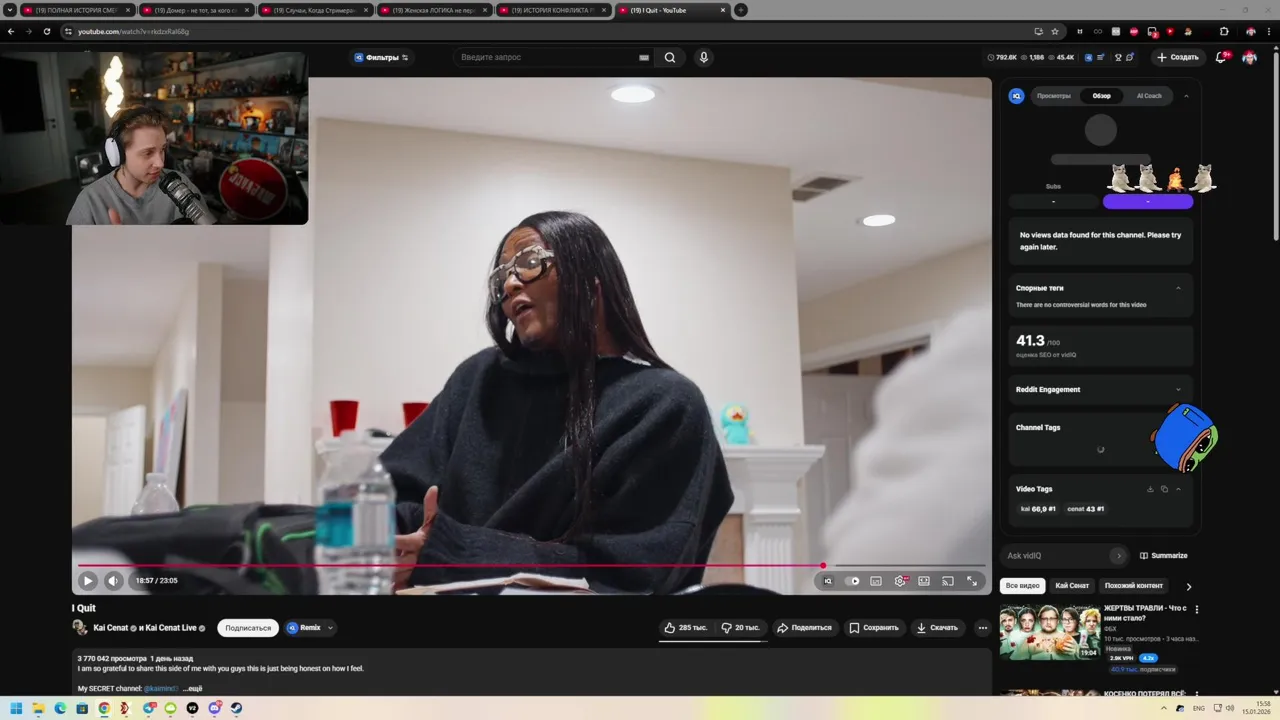The width and height of the screenshot is (1280, 720).
Task: Open ЖЕРТВЫ ТРАВЛИ recommended video thumbnail
Action: [1049, 632]
